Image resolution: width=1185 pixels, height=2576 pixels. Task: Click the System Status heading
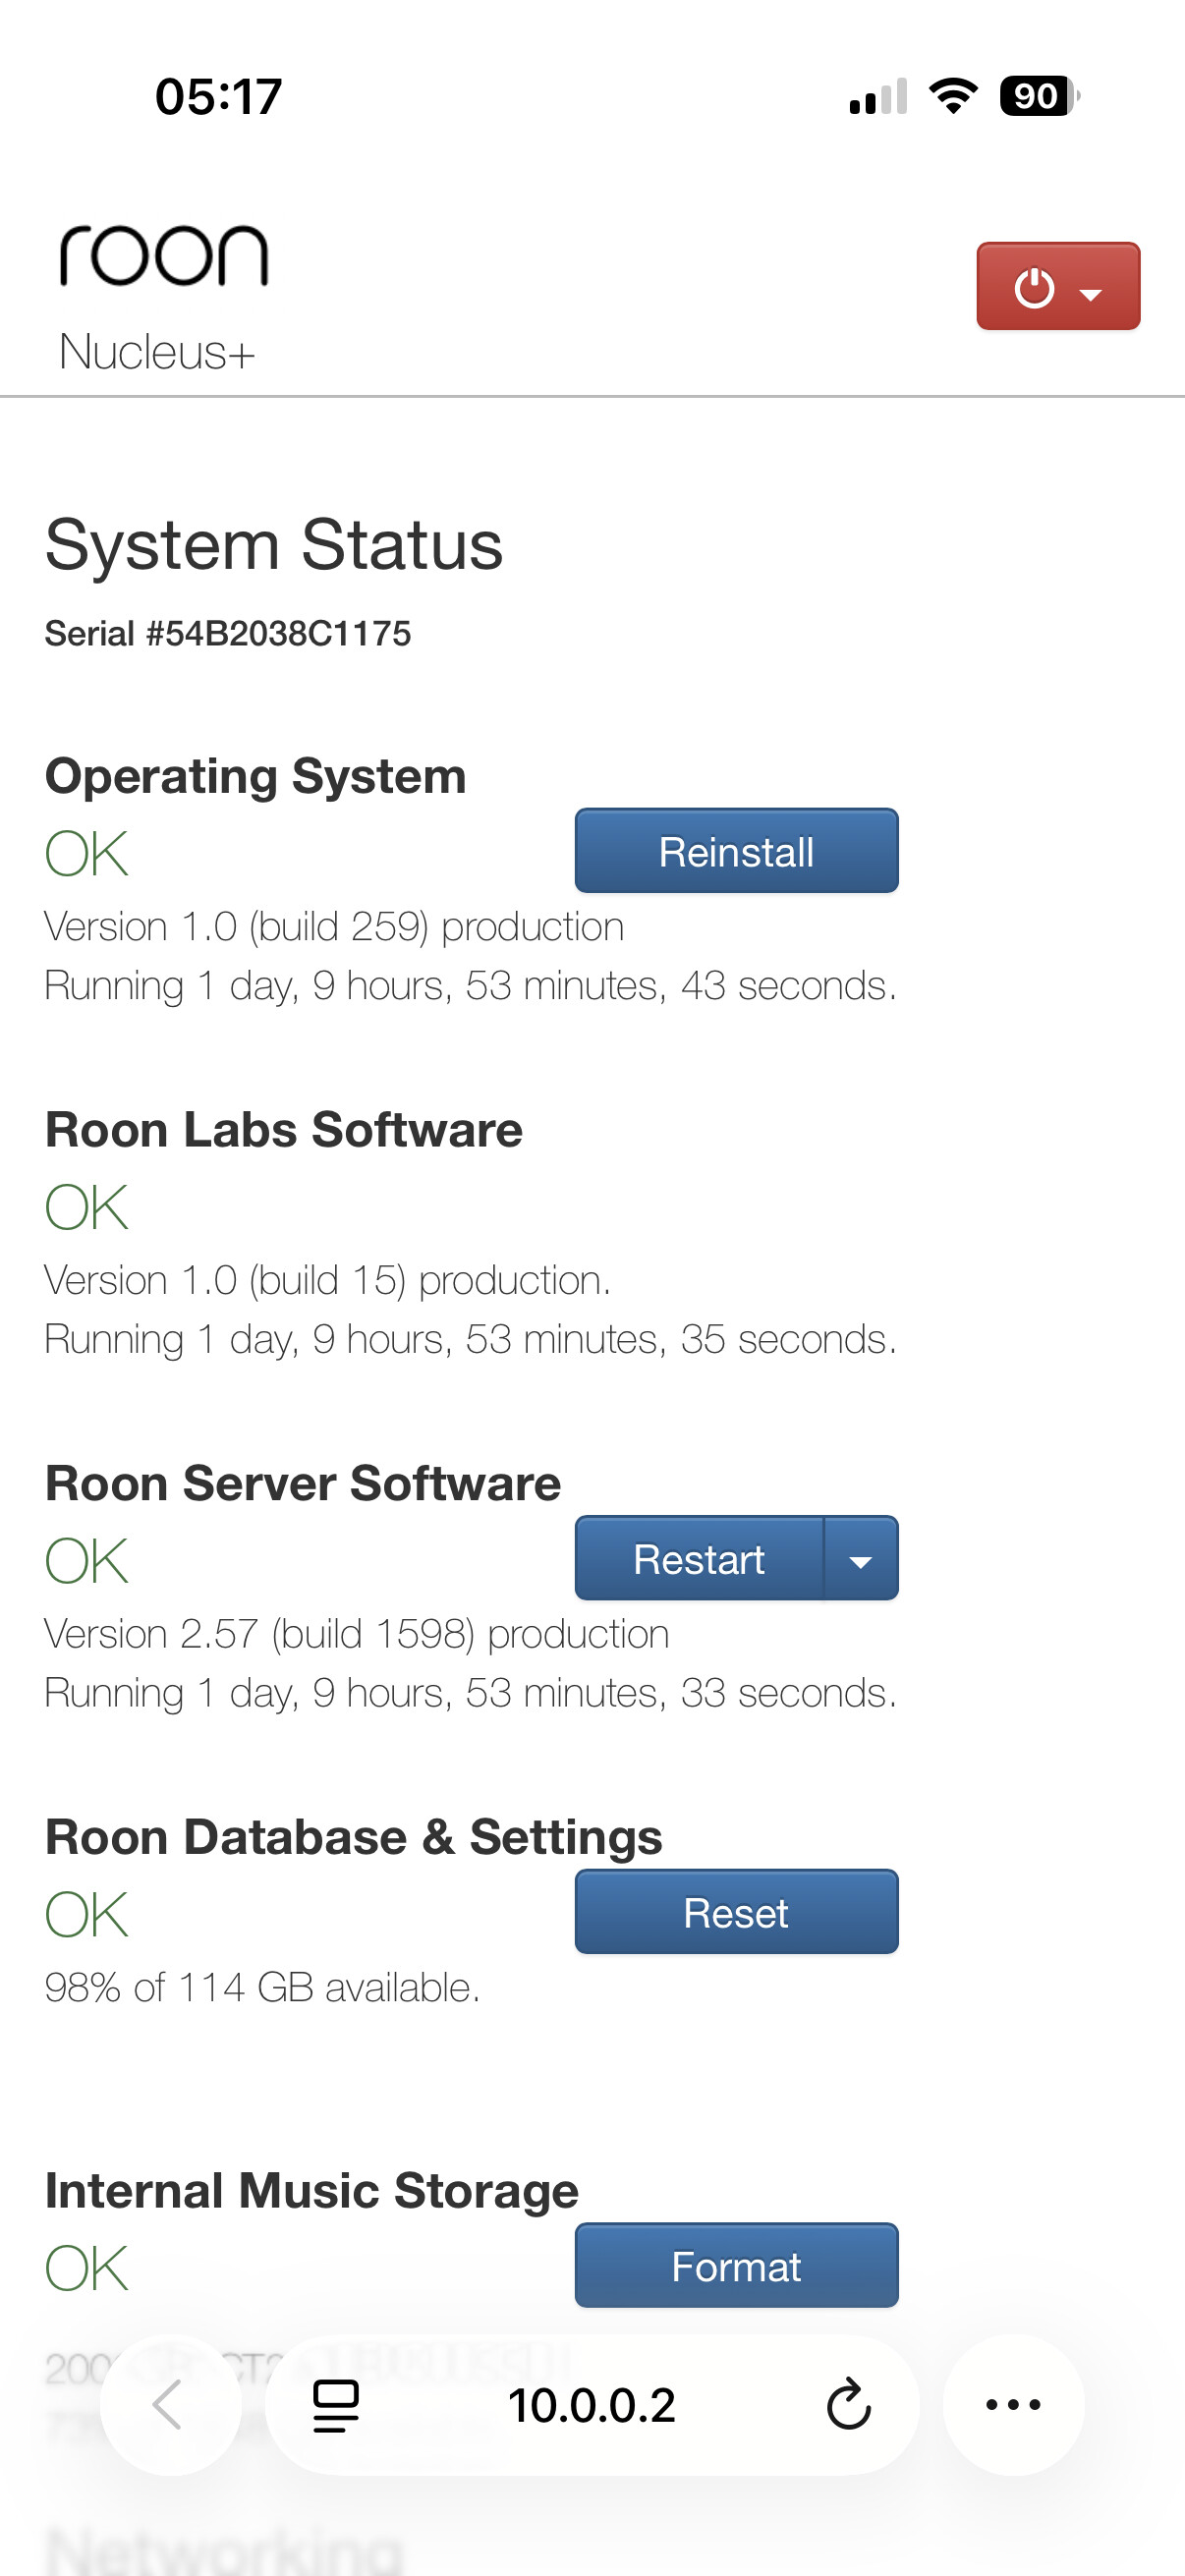coord(274,545)
